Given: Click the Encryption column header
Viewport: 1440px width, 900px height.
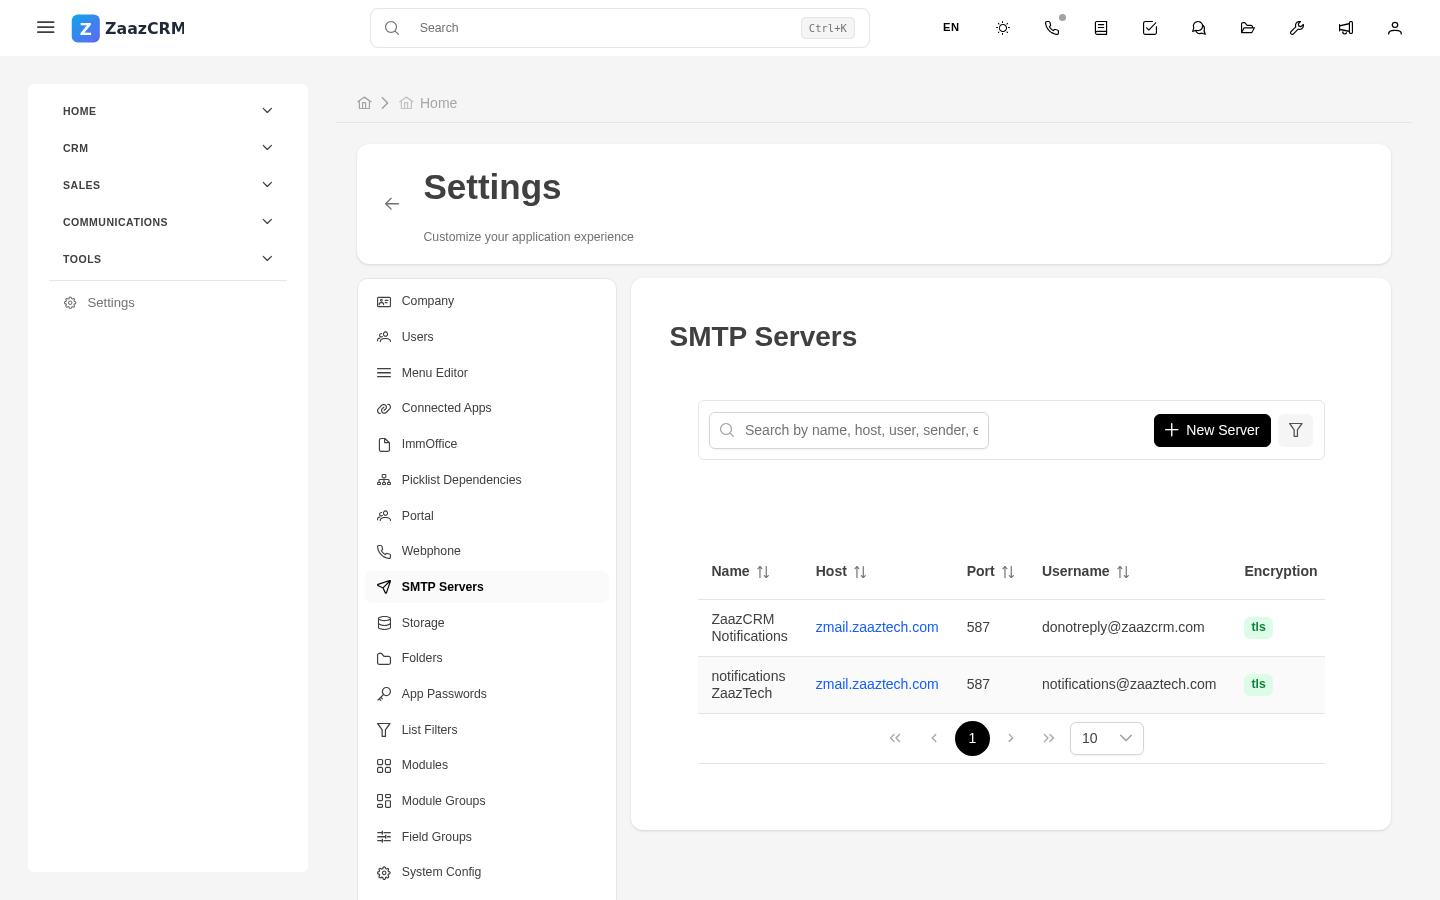Looking at the screenshot, I should 1281,571.
